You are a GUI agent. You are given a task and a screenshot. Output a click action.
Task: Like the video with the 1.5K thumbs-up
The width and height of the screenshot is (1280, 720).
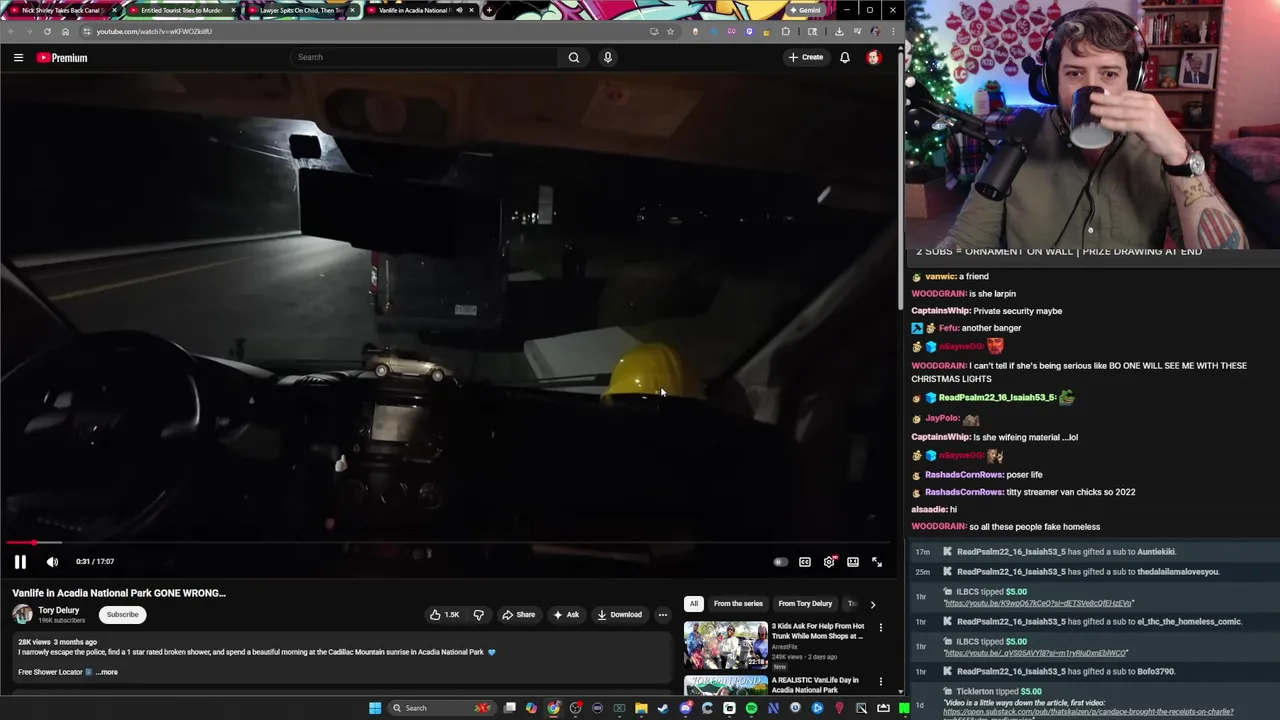pyautogui.click(x=444, y=615)
